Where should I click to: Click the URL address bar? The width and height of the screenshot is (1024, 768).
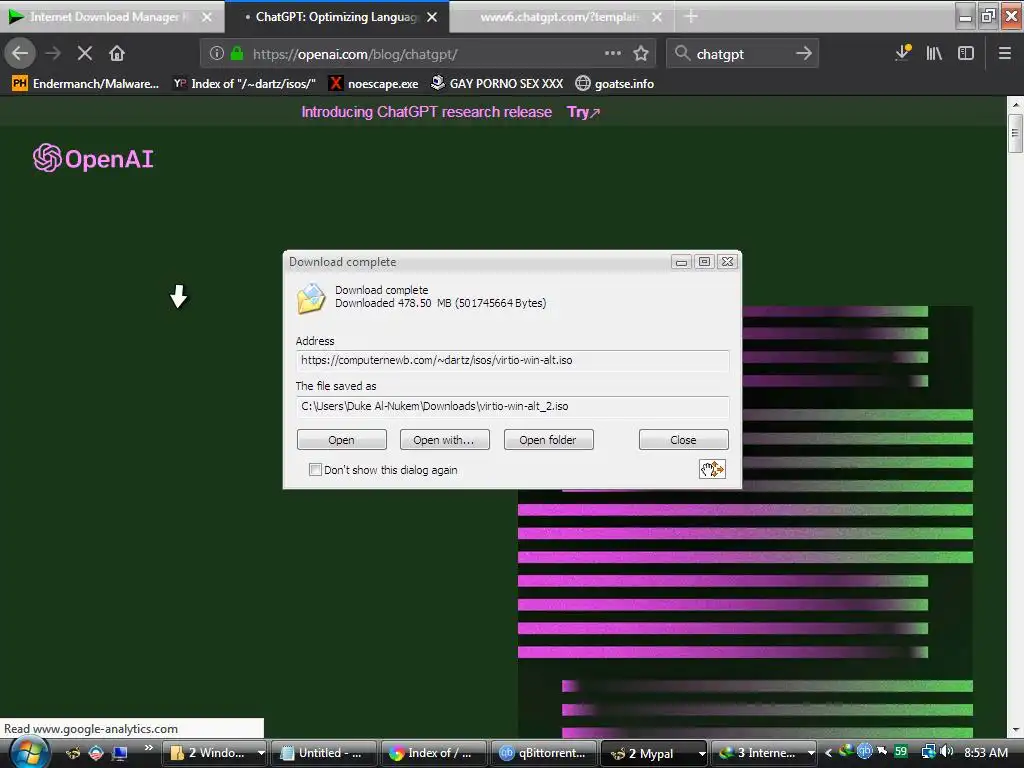click(428, 54)
